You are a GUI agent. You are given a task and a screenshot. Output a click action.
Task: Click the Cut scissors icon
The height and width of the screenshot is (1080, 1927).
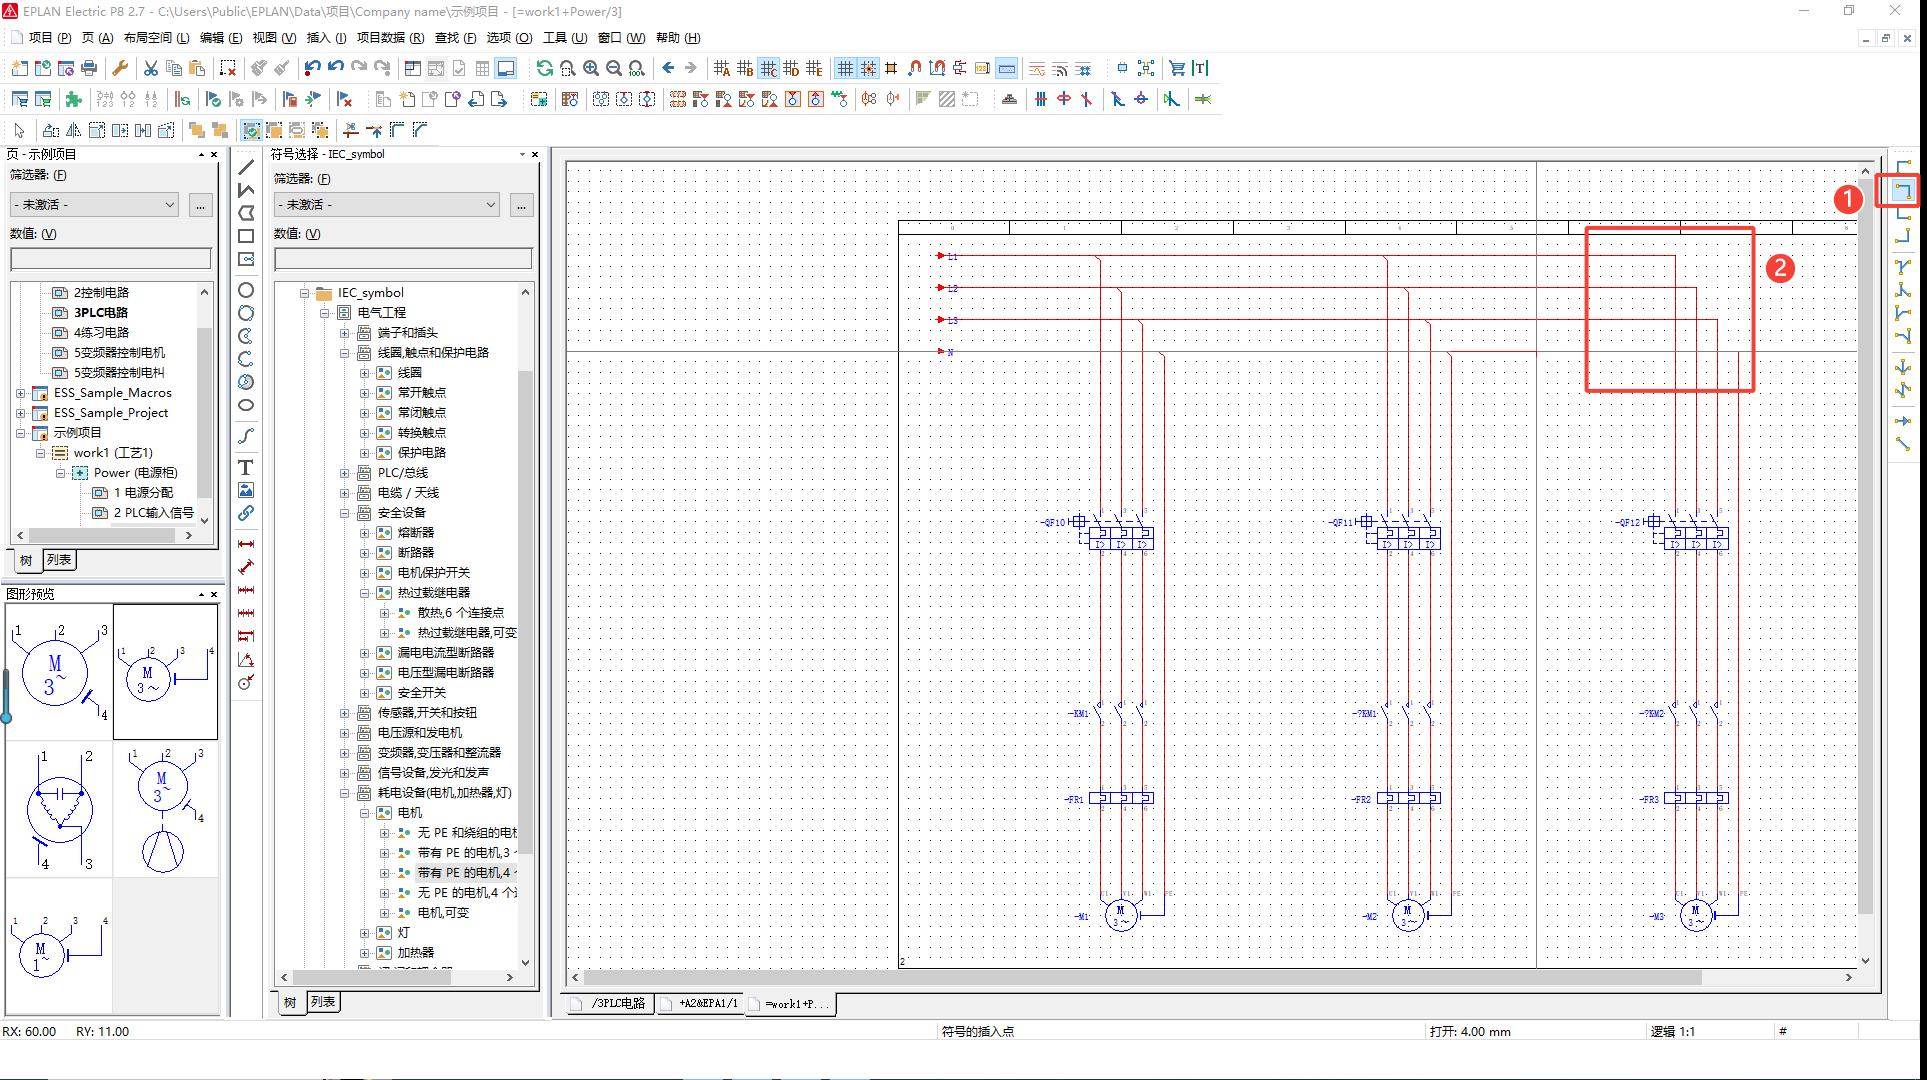point(150,68)
